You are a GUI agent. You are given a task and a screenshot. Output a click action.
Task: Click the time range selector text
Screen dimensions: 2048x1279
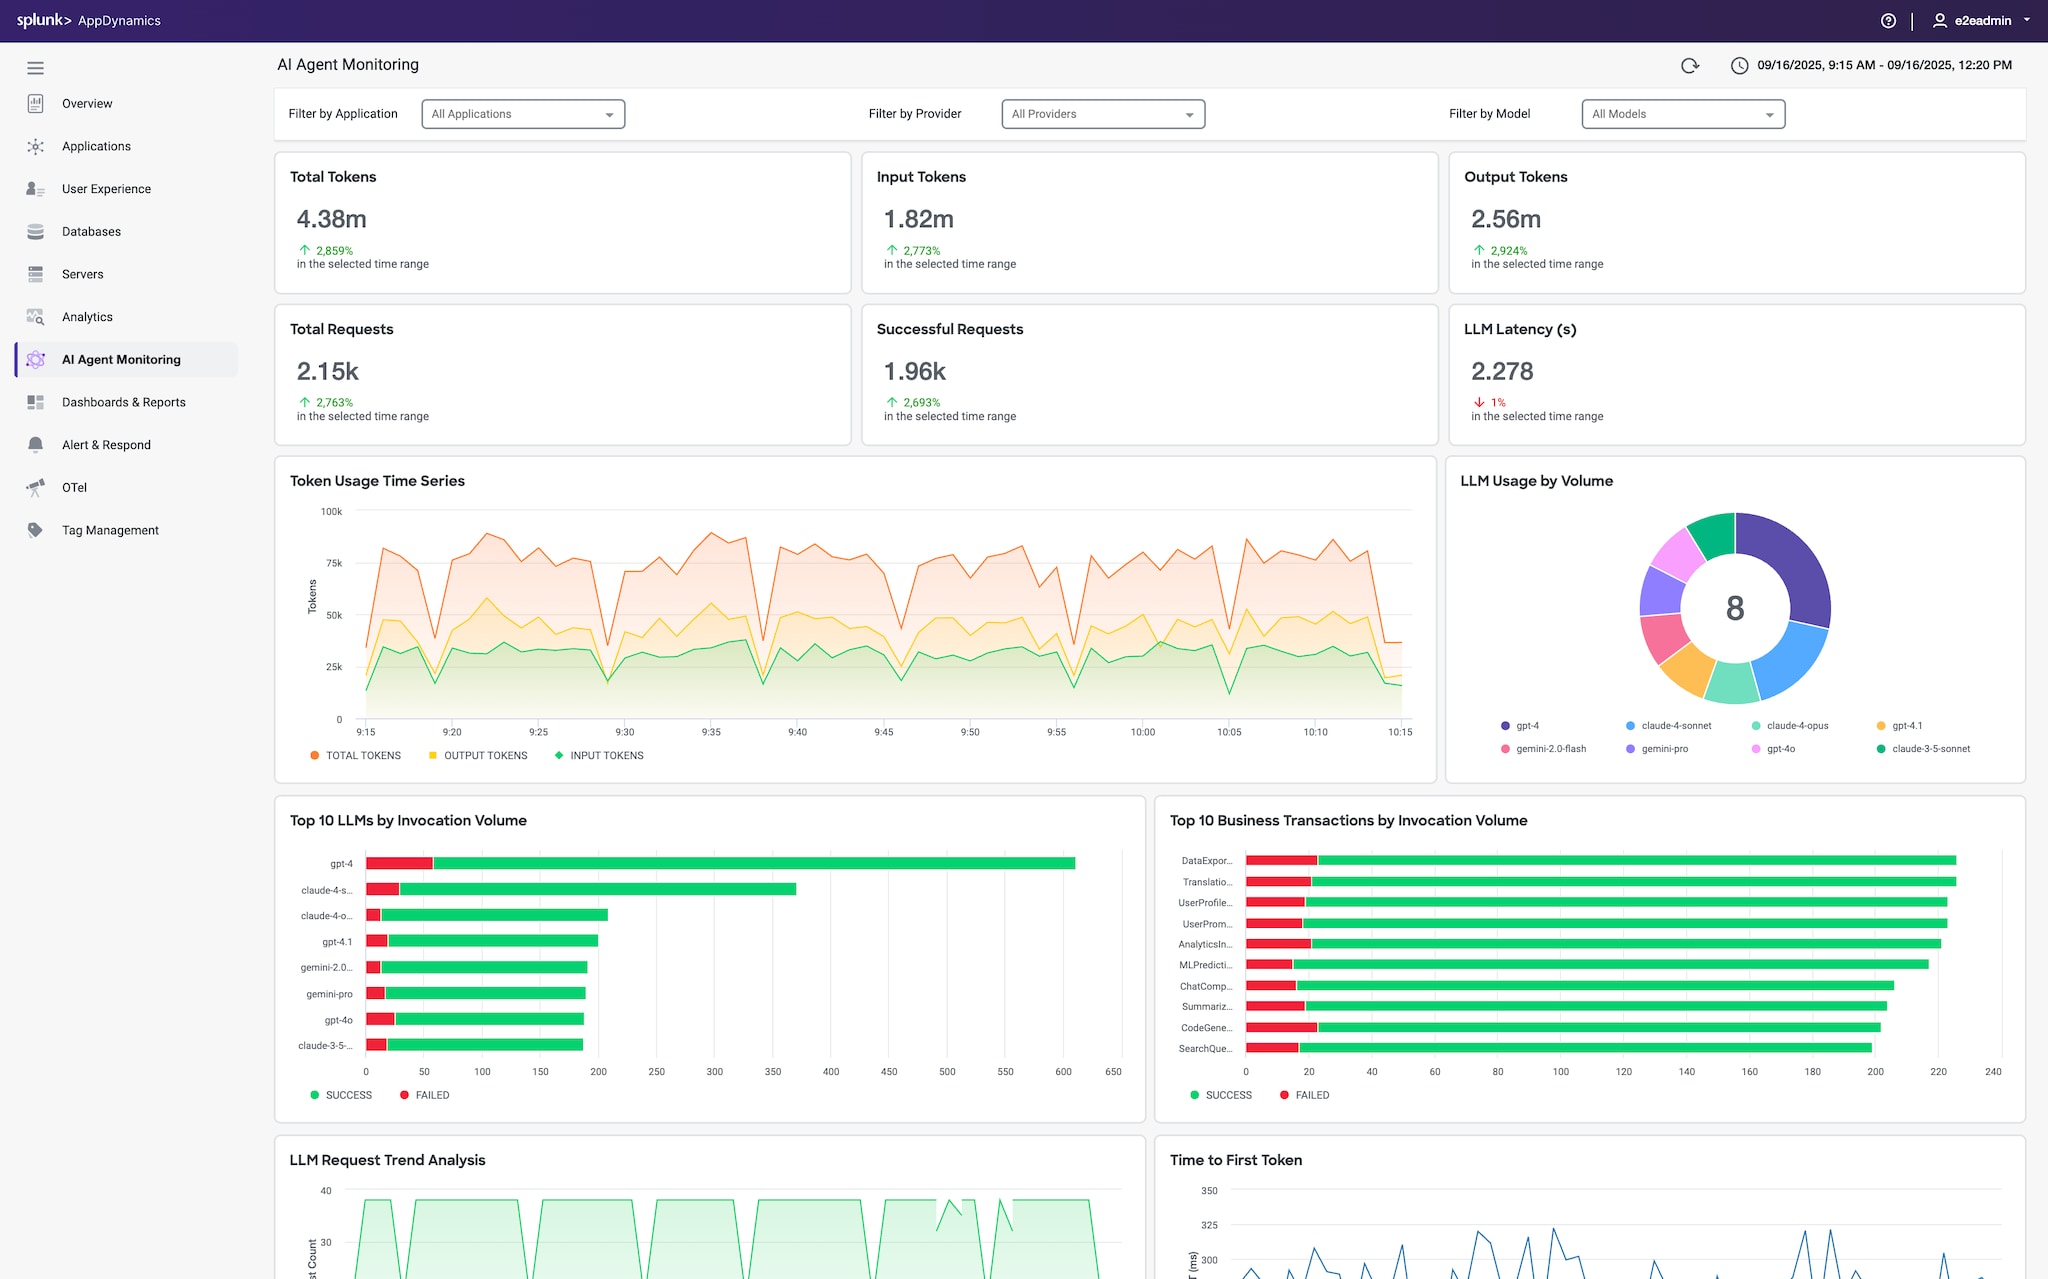1884,66
